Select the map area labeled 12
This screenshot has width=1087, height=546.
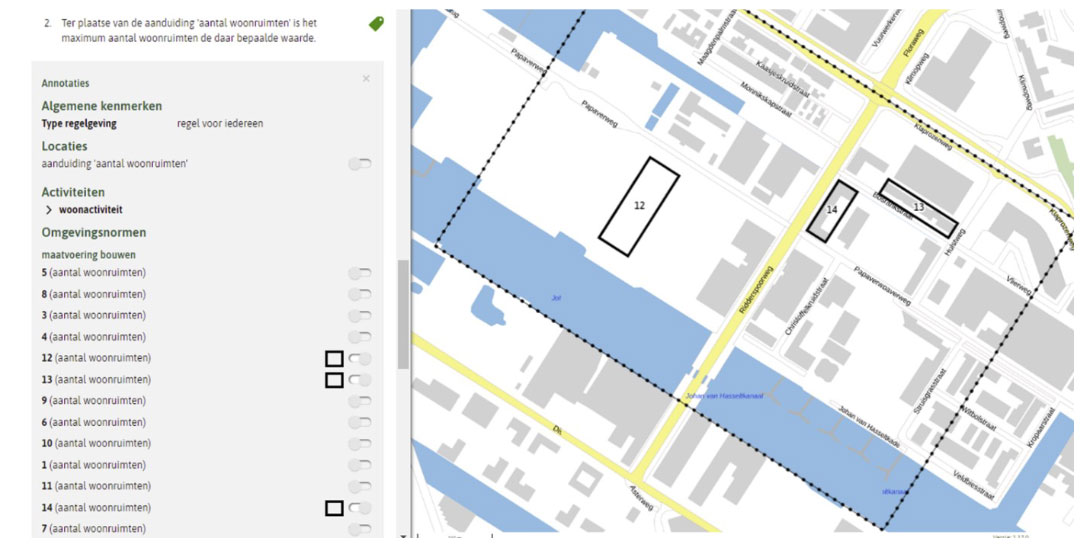639,206
